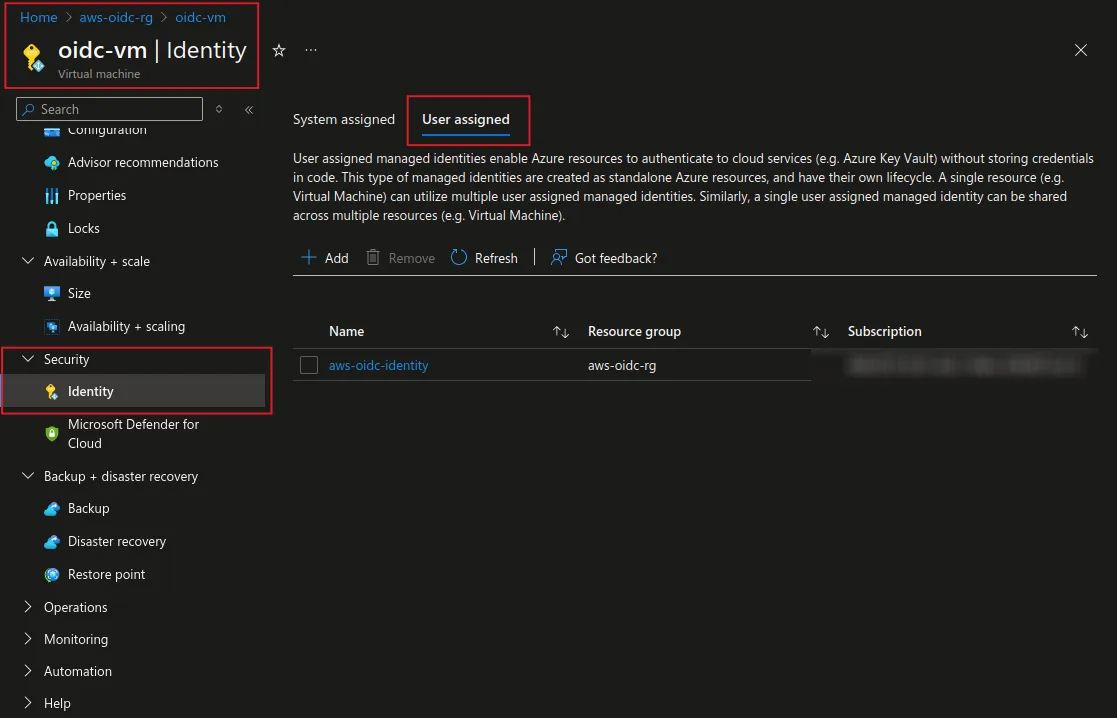
Task: Click the Backup cloud icon
Action: click(x=52, y=509)
